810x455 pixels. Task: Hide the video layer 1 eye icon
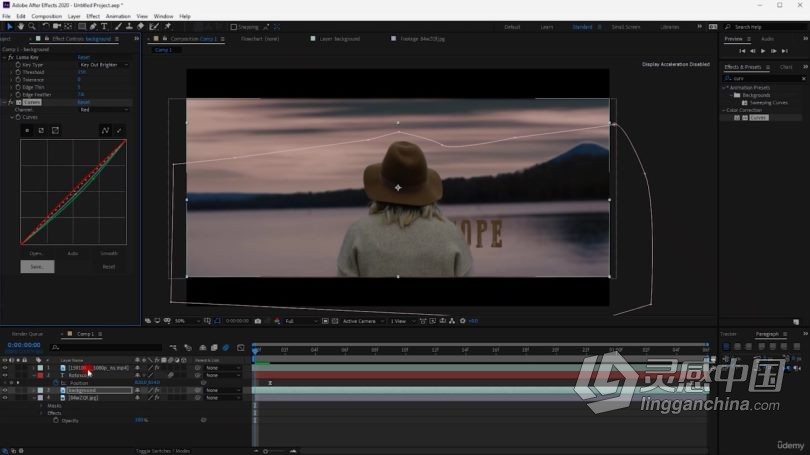[5, 368]
